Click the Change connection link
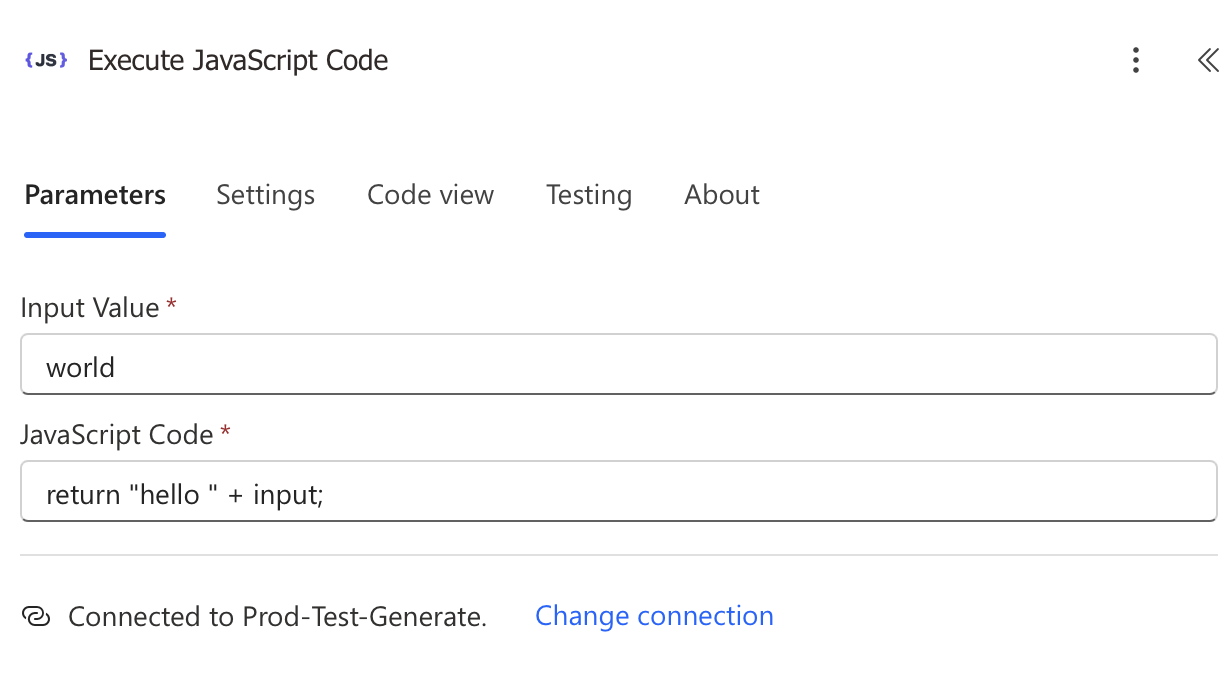This screenshot has width=1232, height=696. [x=654, y=616]
